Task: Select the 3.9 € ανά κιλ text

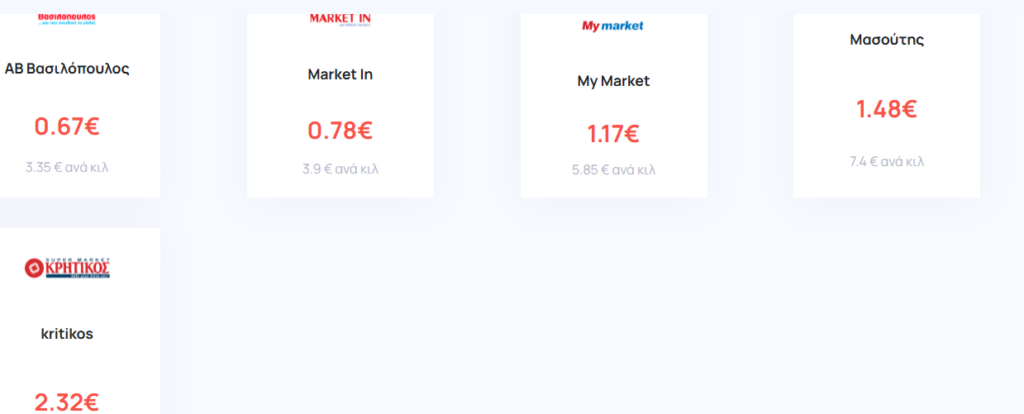Action: (x=340, y=170)
